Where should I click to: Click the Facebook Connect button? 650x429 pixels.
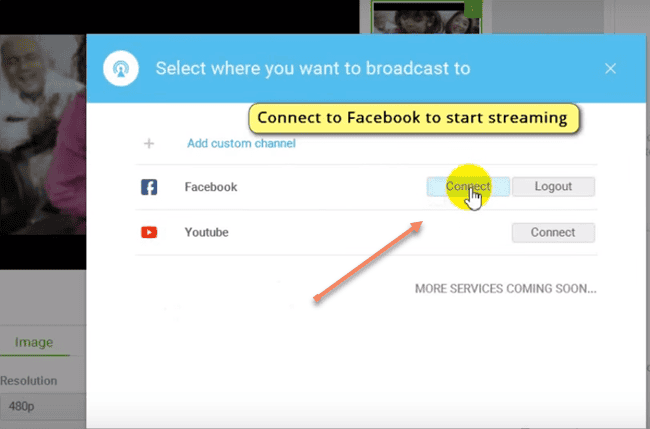(468, 187)
